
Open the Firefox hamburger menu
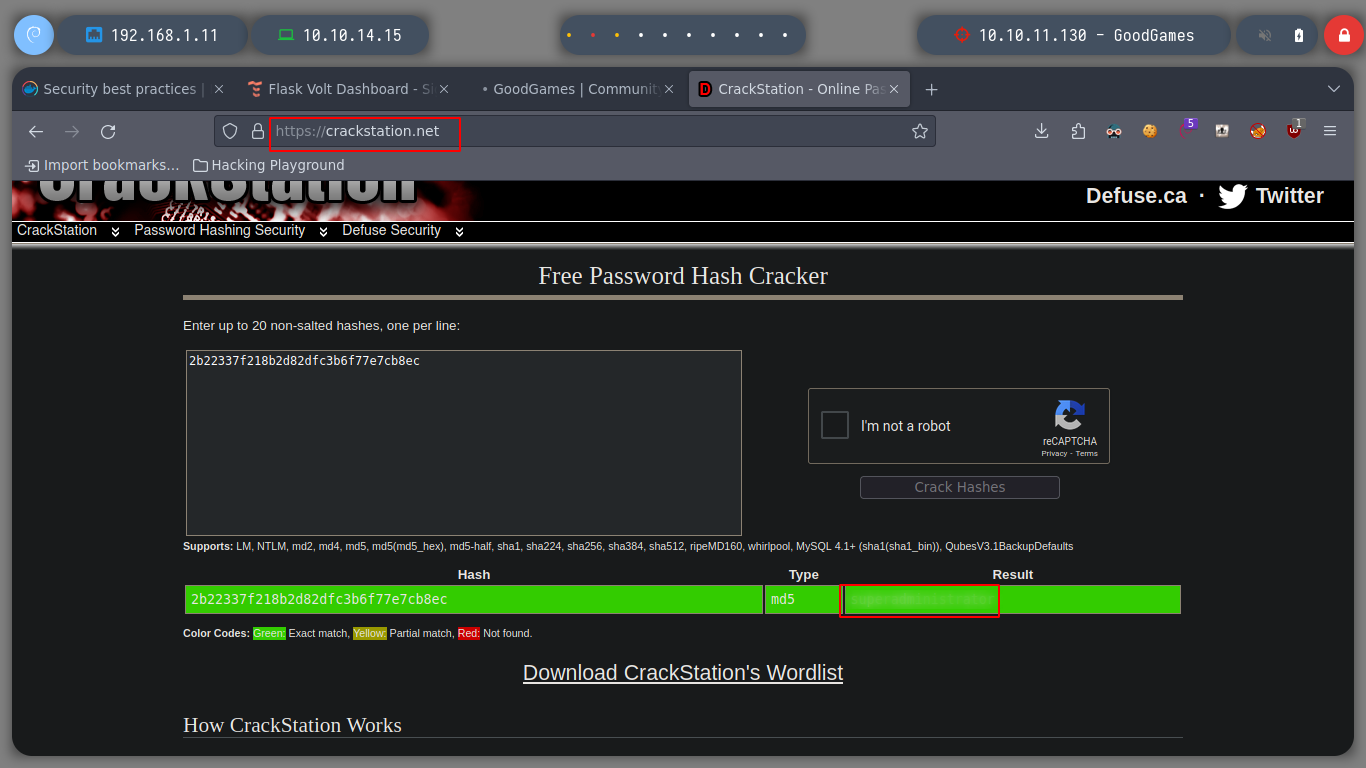click(x=1330, y=131)
